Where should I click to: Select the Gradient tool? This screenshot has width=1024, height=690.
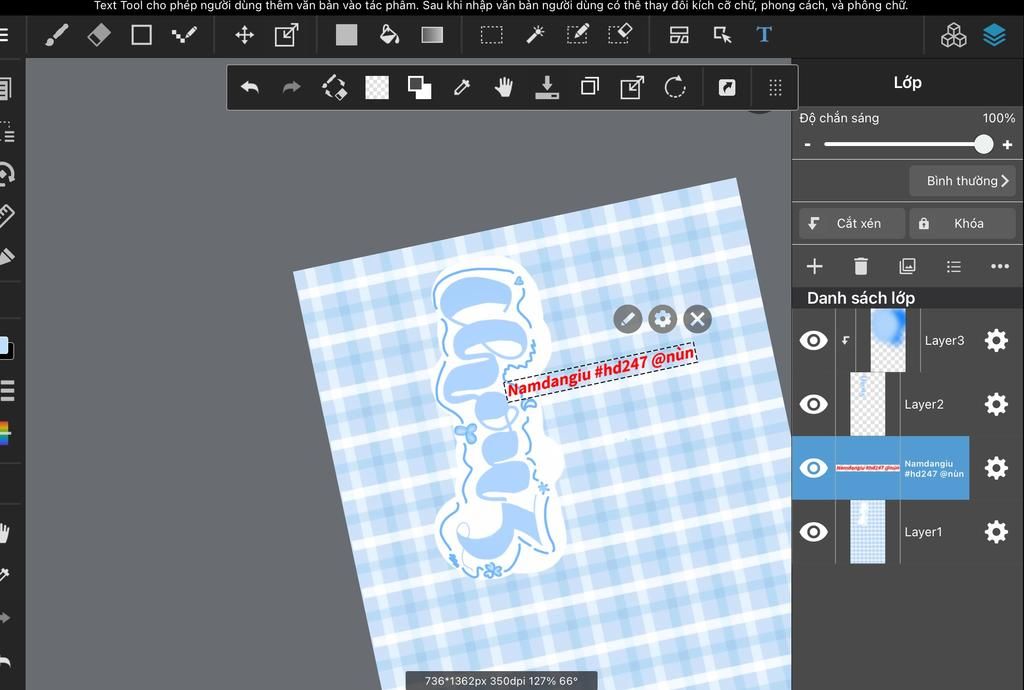(432, 35)
